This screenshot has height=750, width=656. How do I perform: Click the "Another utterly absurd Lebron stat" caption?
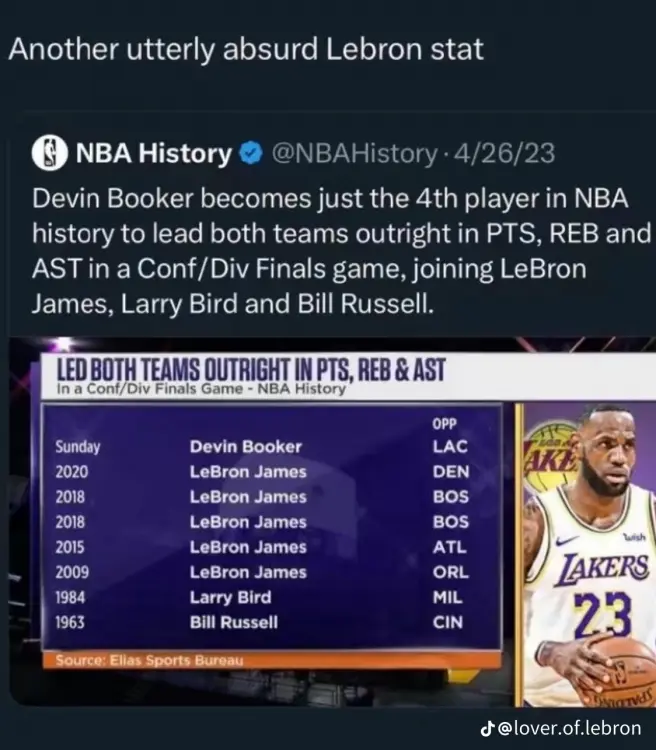(246, 50)
